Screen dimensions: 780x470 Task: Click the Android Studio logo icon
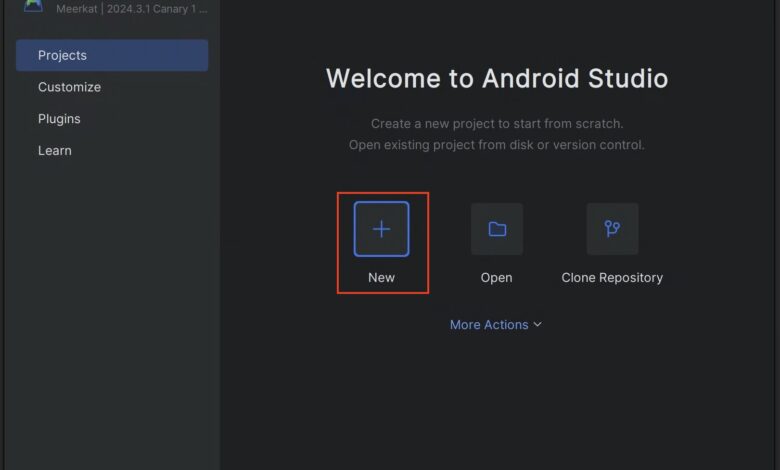33,6
